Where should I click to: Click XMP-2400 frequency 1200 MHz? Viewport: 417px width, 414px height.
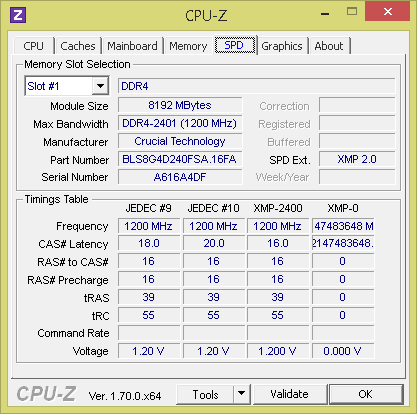point(278,226)
